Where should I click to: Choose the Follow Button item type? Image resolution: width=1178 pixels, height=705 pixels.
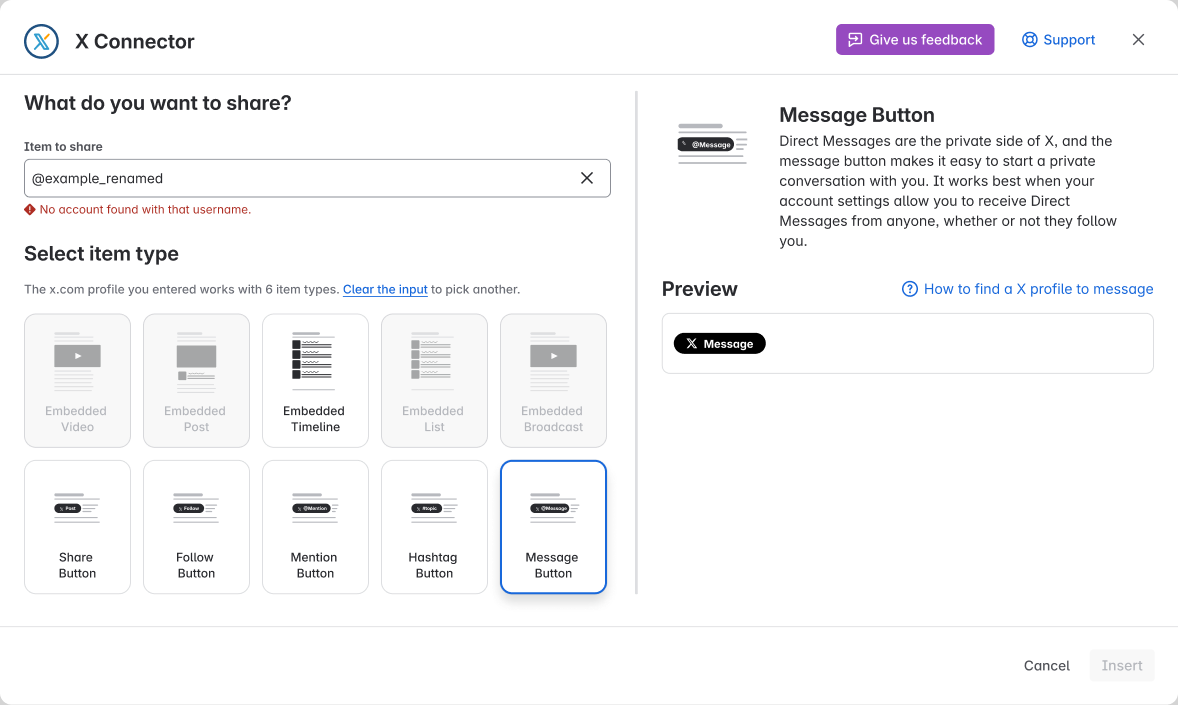point(196,527)
